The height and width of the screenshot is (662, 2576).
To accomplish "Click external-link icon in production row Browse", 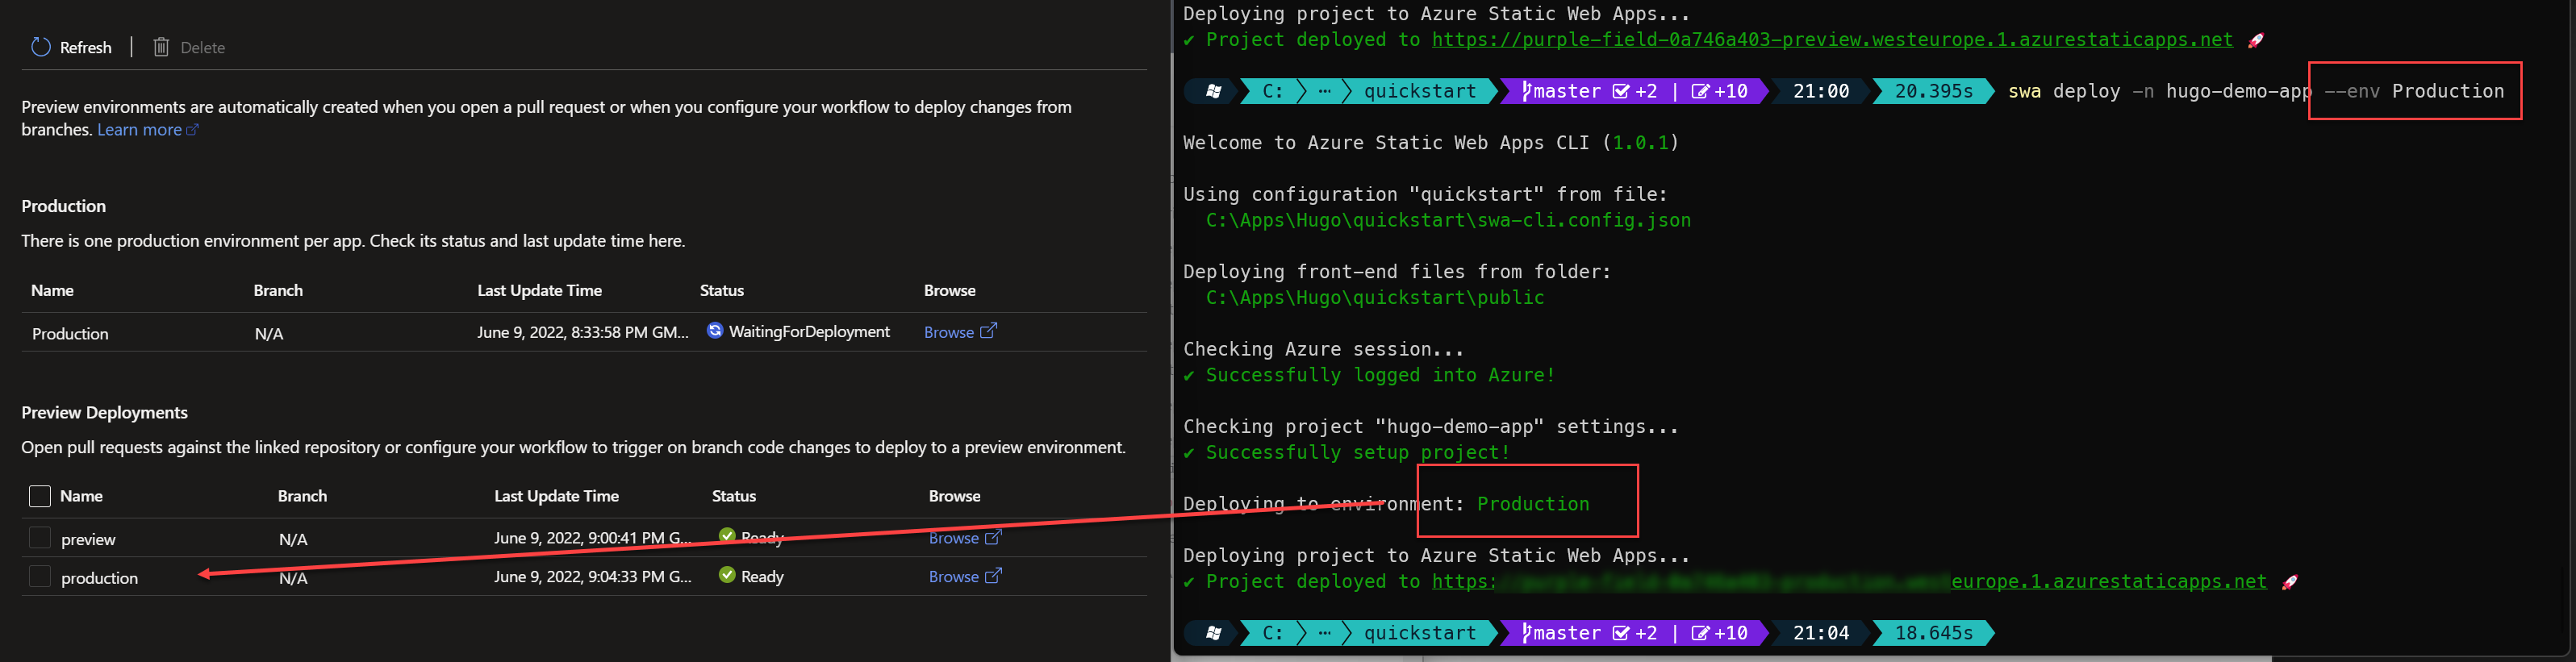I will click(993, 576).
